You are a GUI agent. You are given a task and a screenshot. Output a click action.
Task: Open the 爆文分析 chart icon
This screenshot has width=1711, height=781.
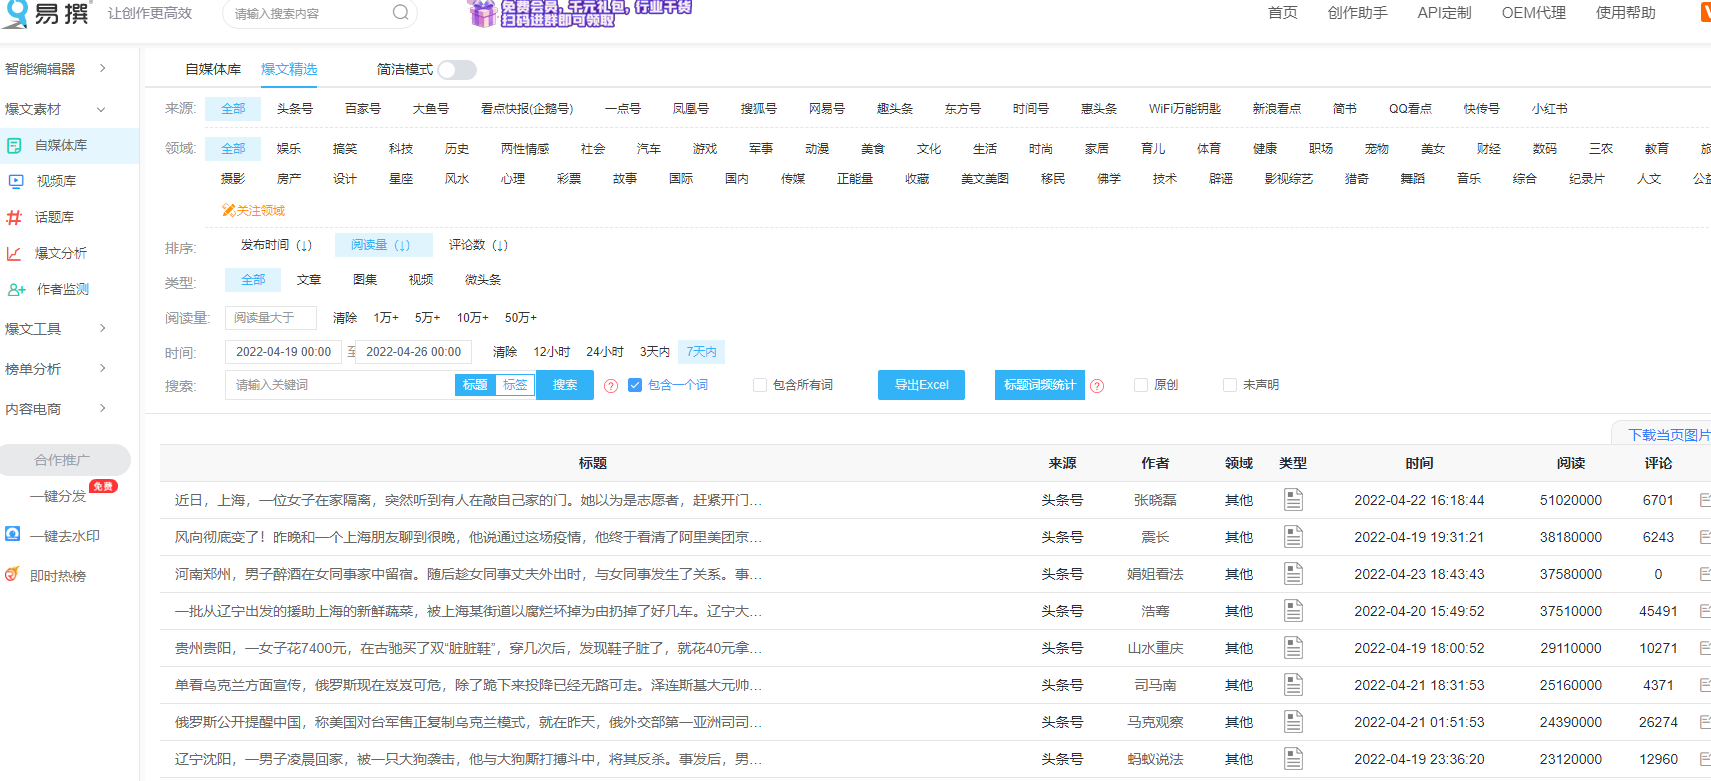(x=14, y=253)
